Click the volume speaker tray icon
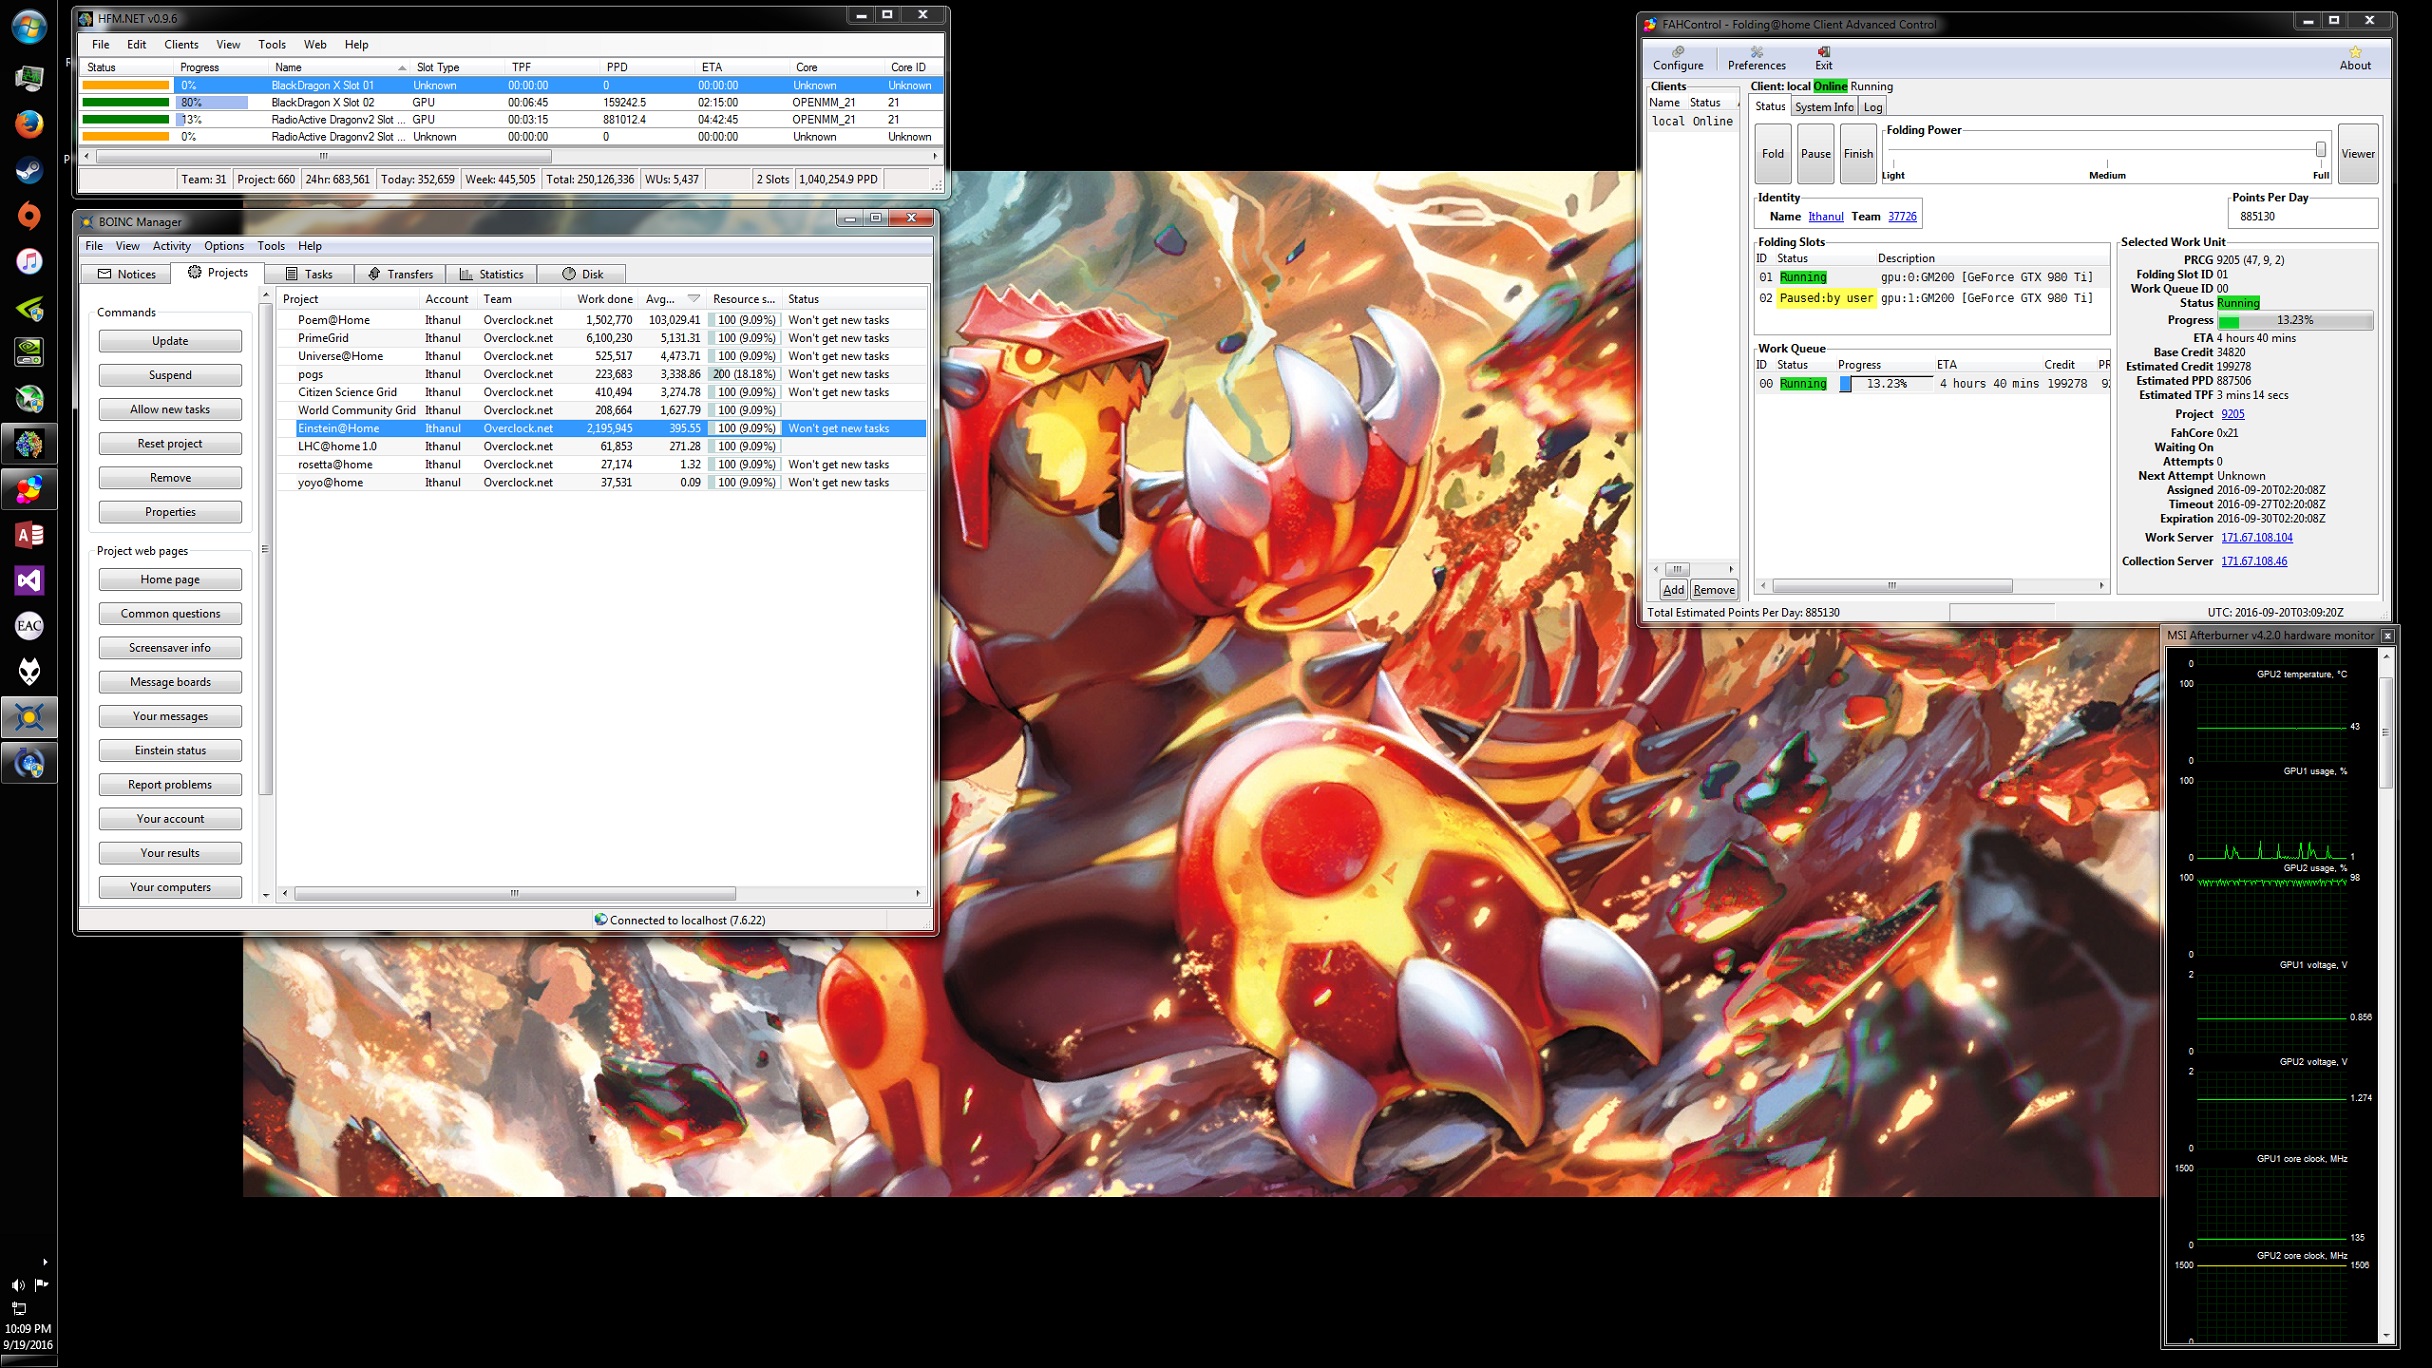The height and width of the screenshot is (1368, 2432). (x=17, y=1285)
